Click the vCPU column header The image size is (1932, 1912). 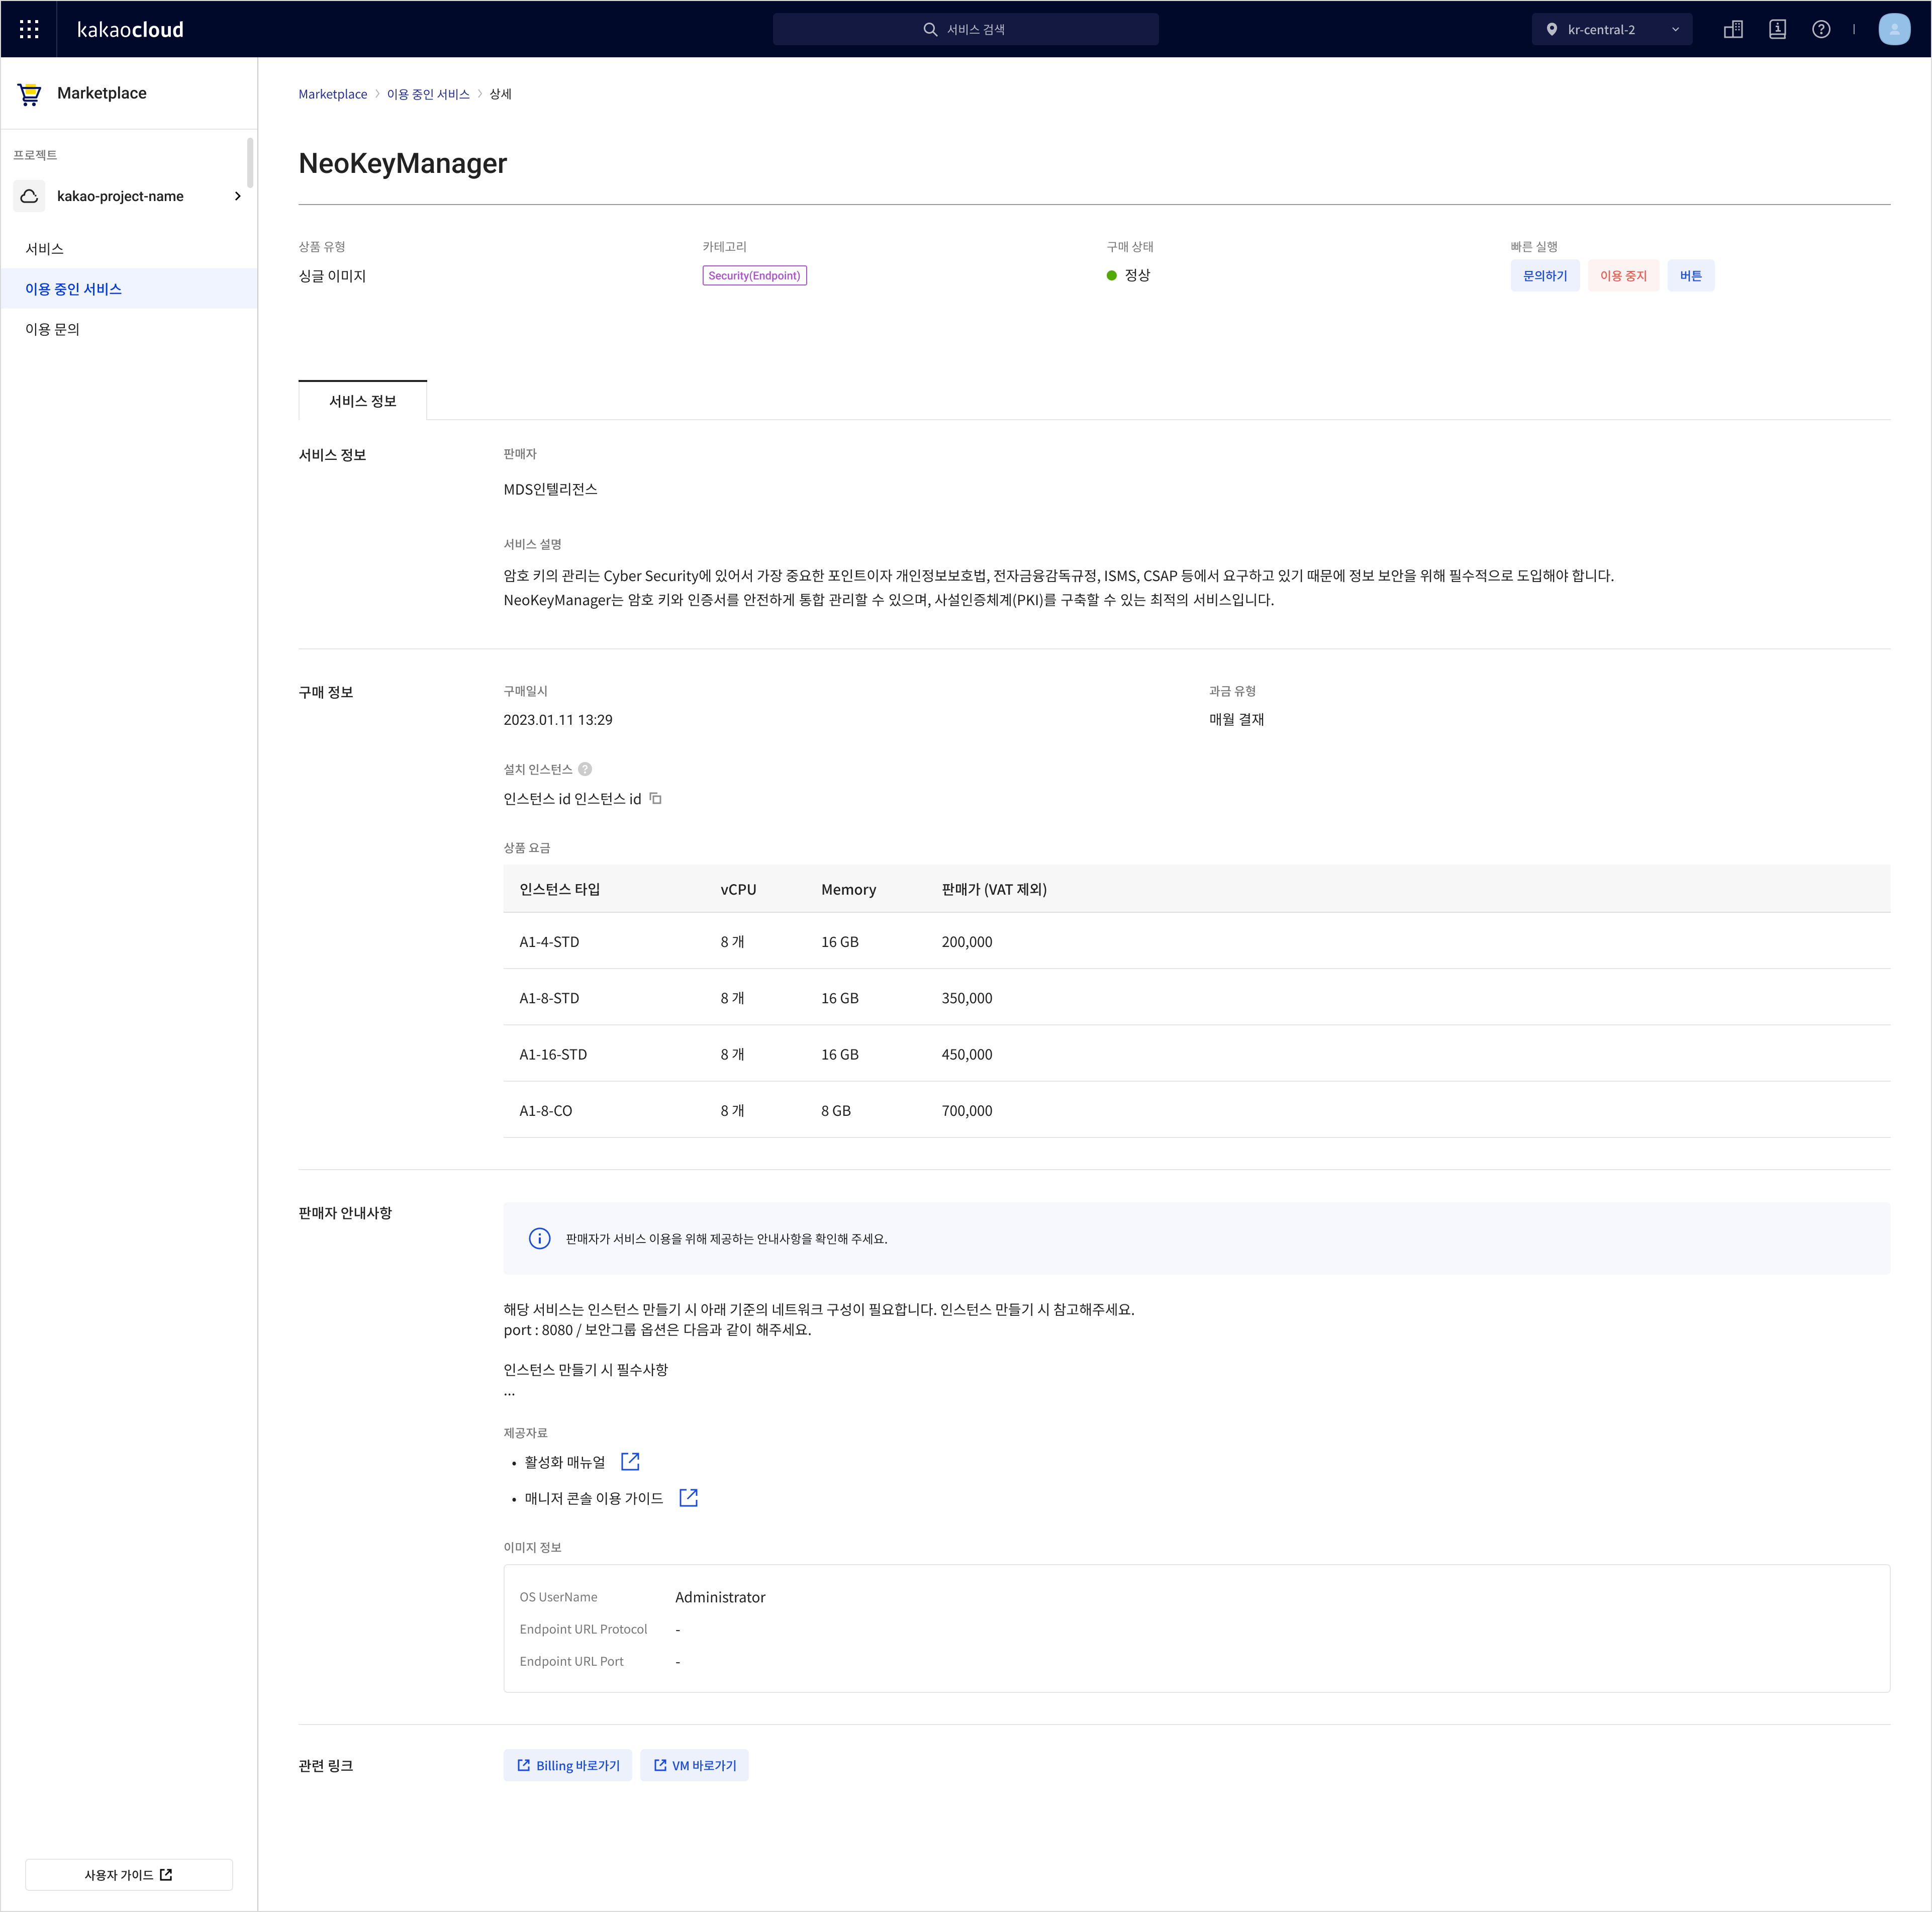(x=738, y=889)
